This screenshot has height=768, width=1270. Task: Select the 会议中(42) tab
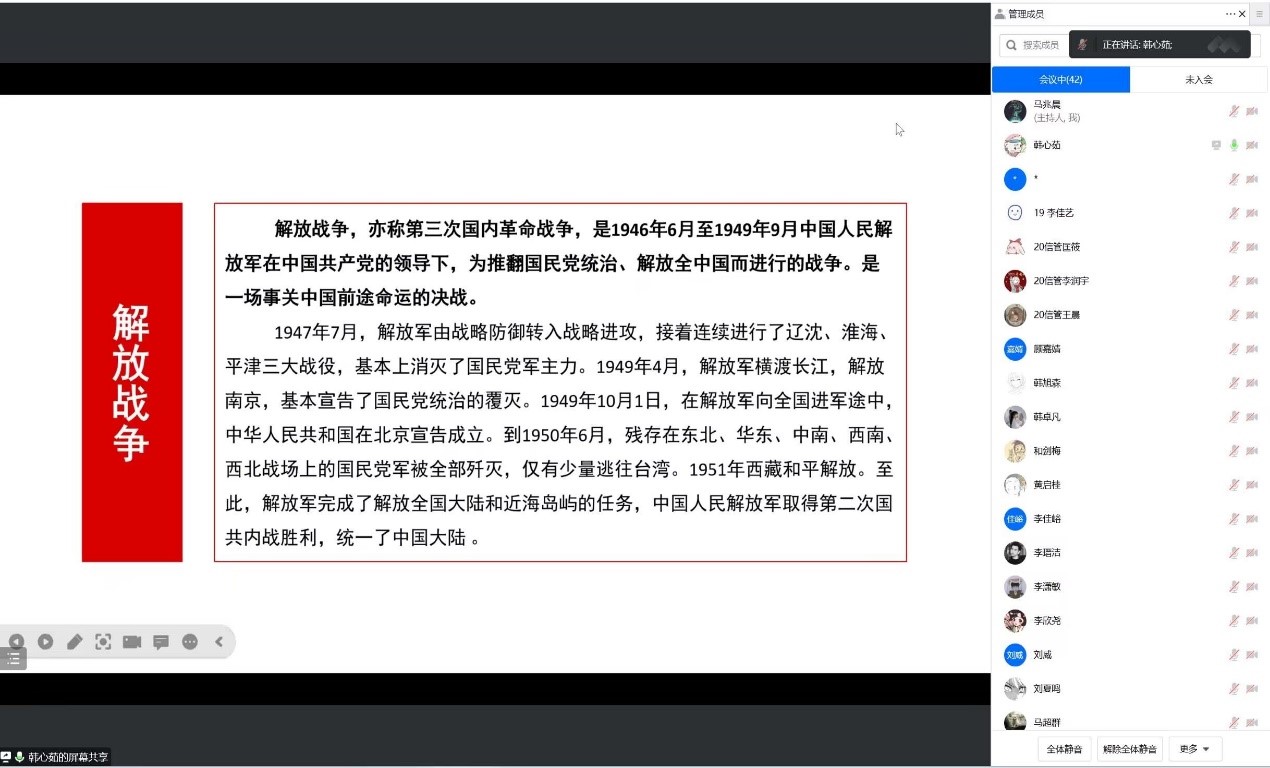[x=1061, y=79]
